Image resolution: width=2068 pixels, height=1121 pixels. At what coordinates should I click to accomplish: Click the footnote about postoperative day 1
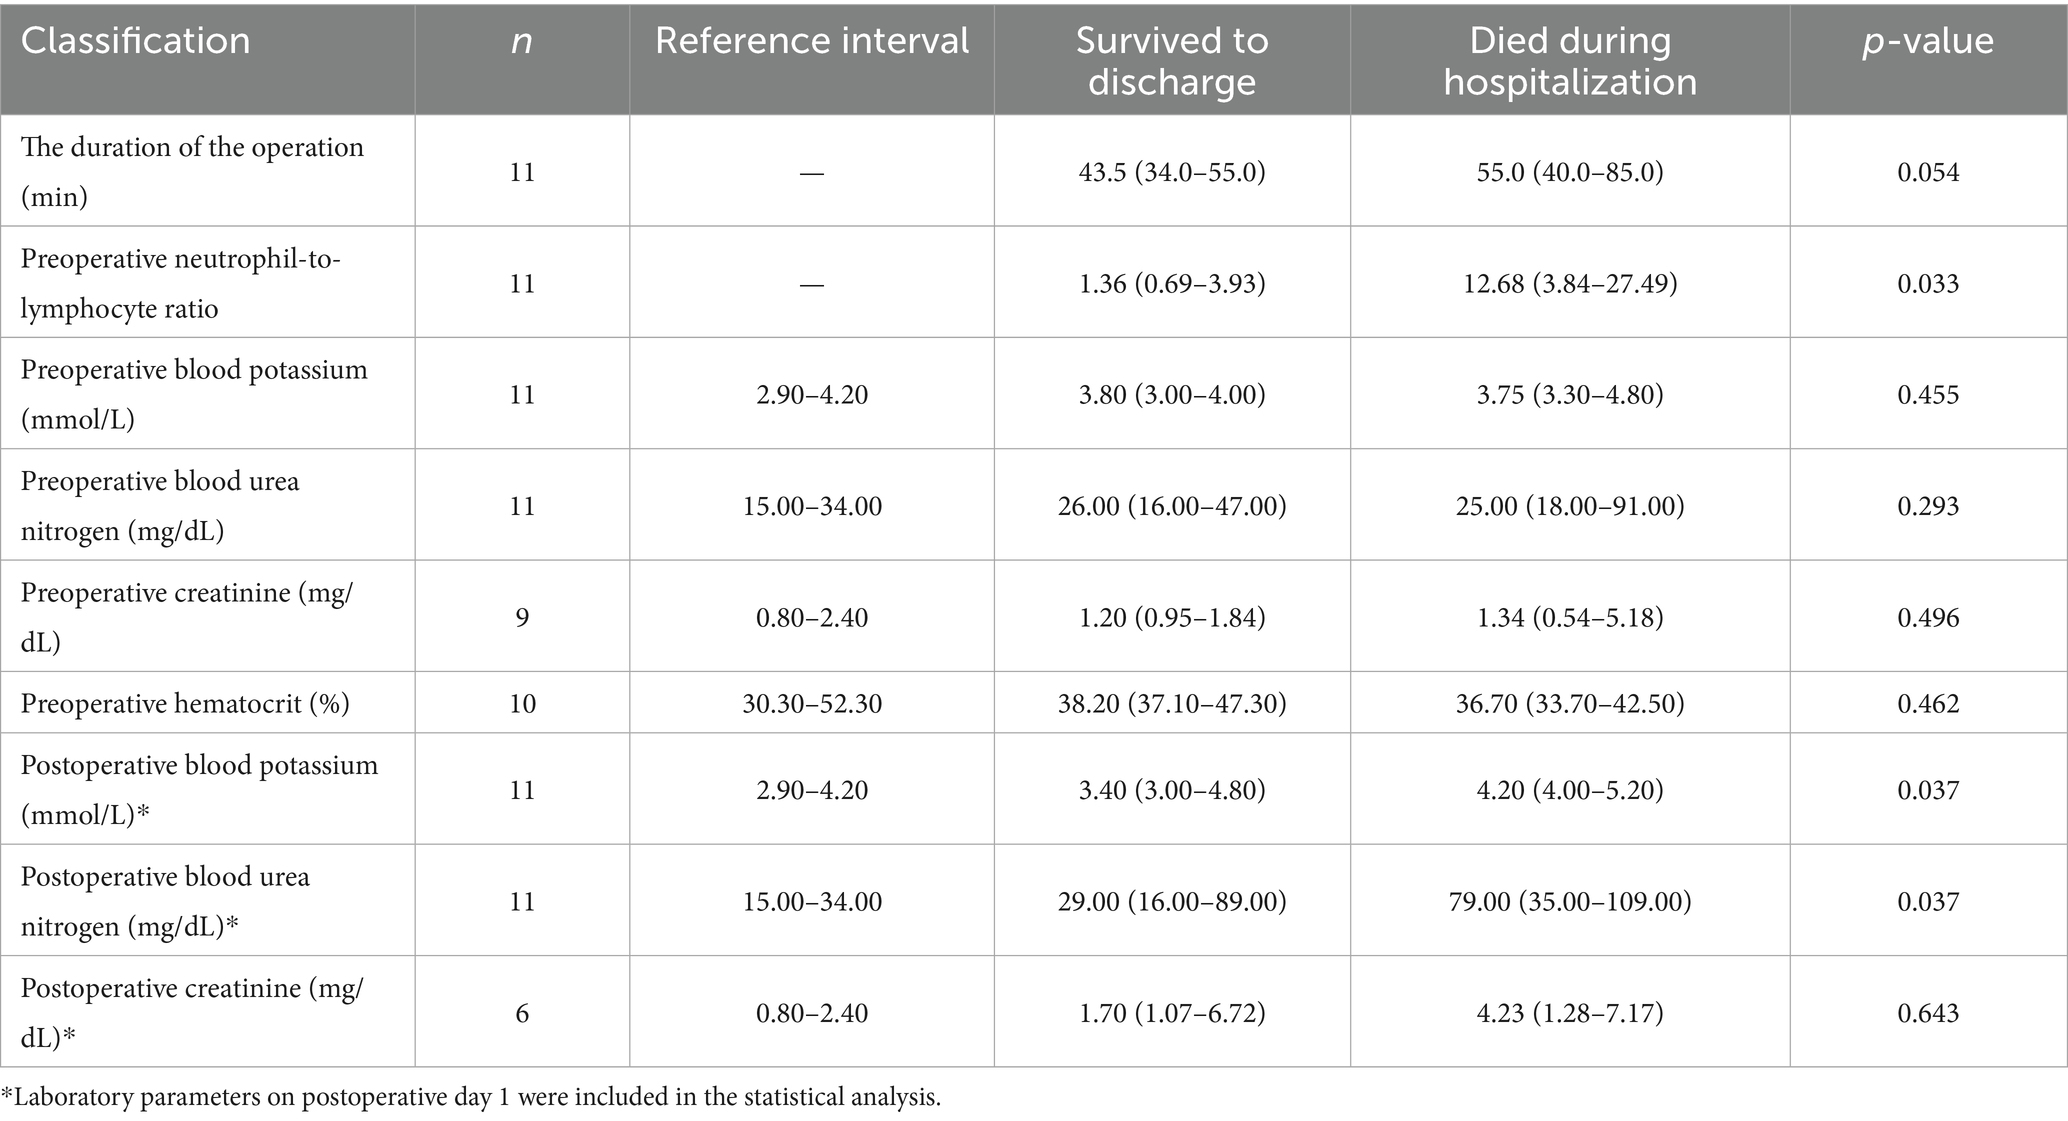pyautogui.click(x=471, y=1097)
